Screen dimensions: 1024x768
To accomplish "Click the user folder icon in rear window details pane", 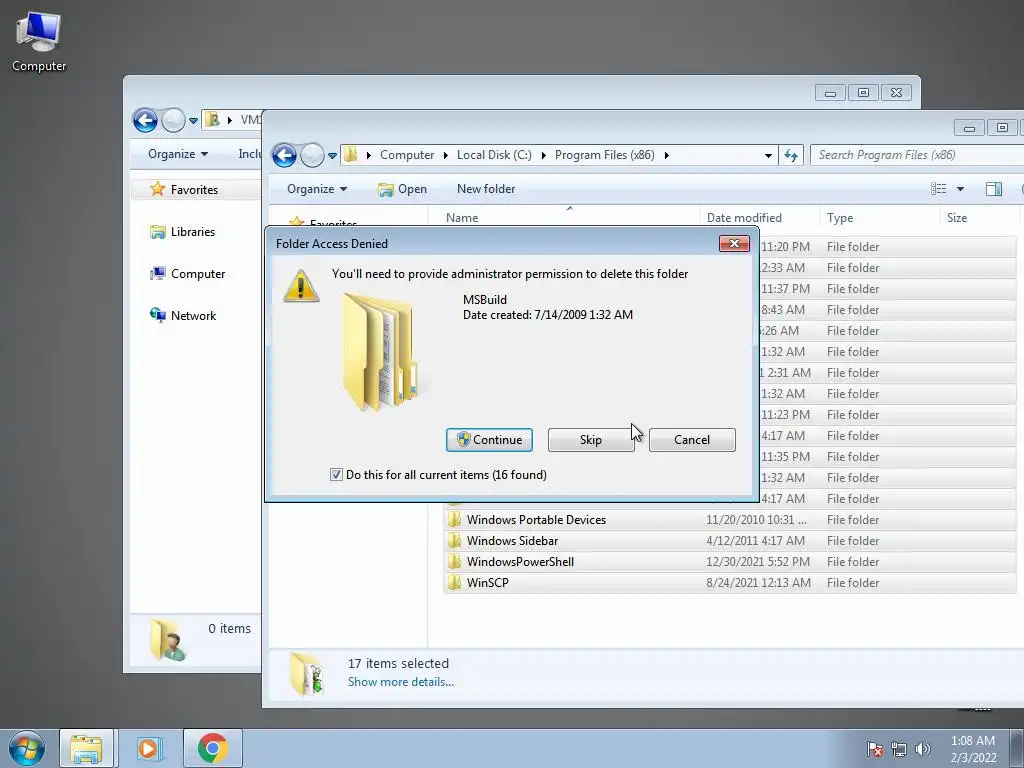I will pyautogui.click(x=167, y=640).
